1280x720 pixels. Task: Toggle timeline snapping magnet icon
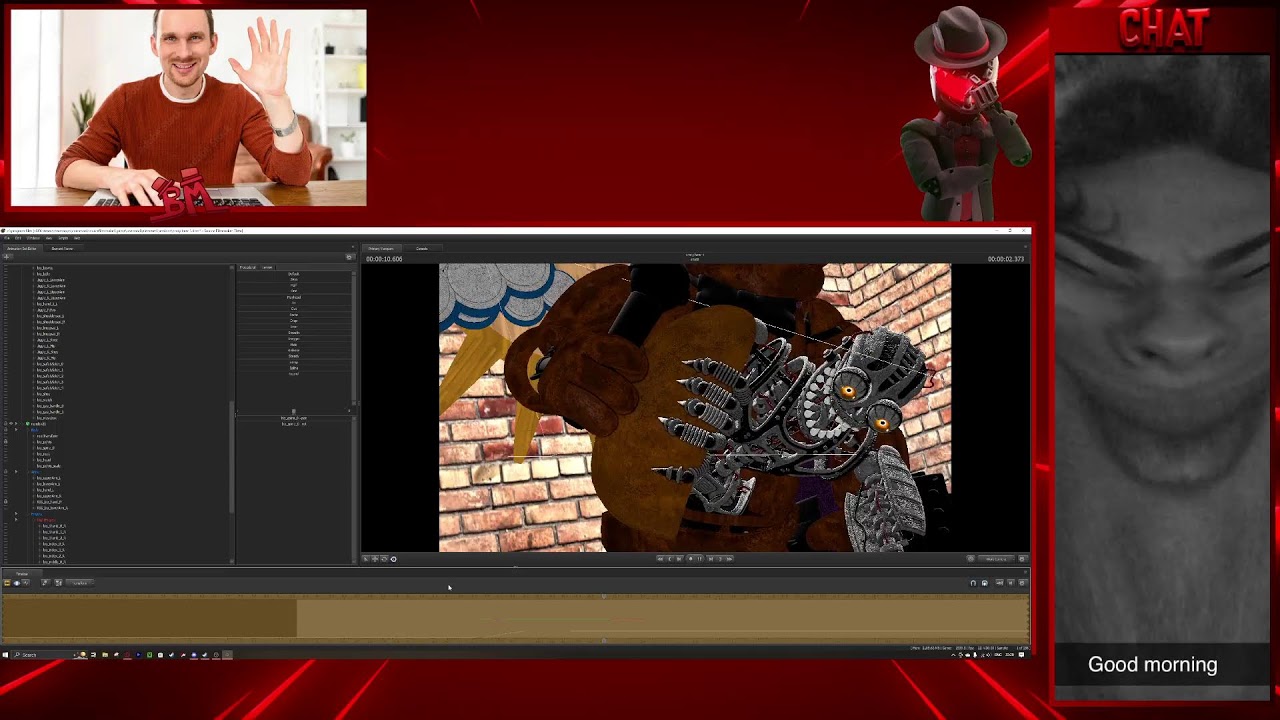coord(973,583)
